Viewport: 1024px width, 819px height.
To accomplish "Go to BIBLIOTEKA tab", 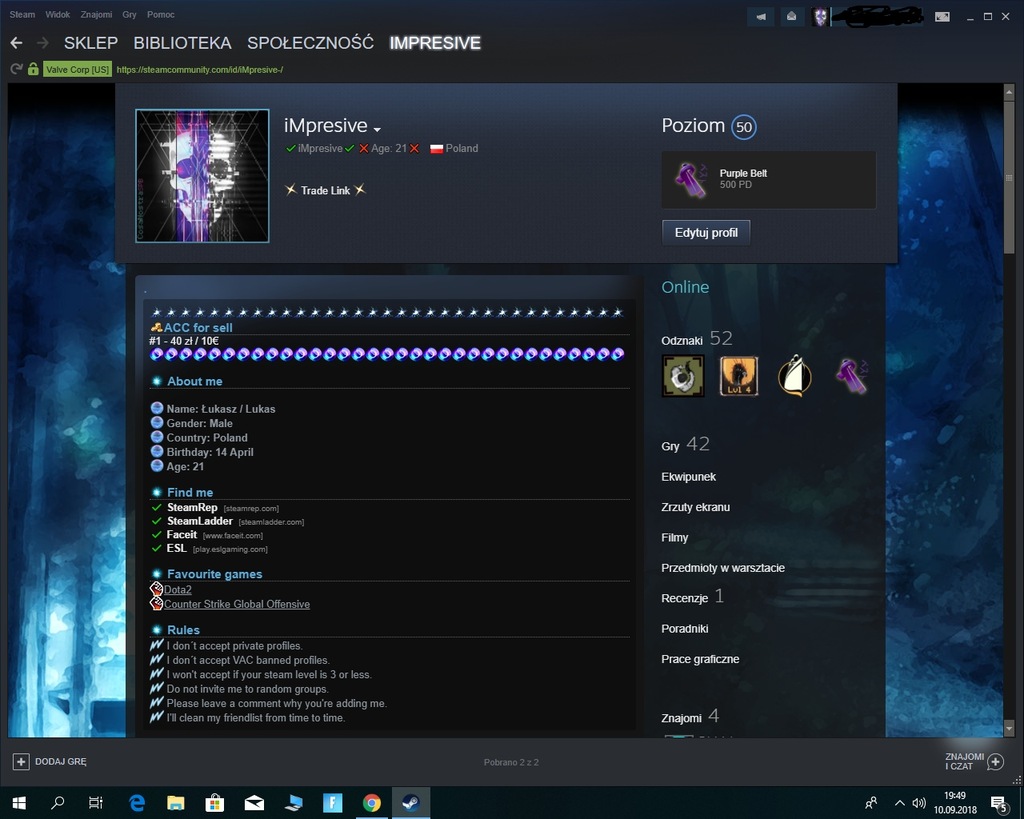I will click(182, 43).
